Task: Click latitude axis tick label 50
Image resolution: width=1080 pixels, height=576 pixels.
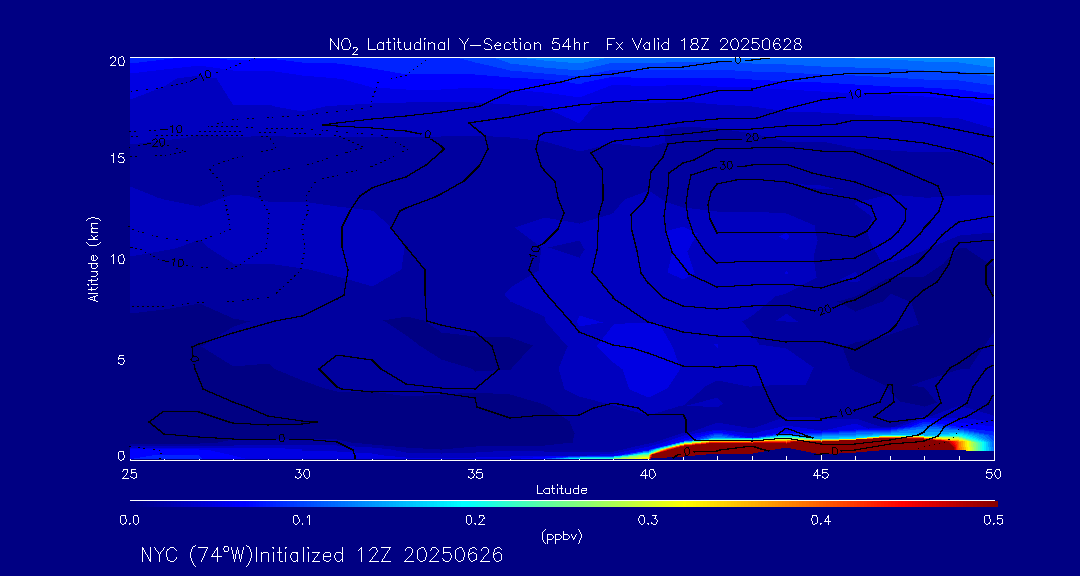Action: point(994,473)
